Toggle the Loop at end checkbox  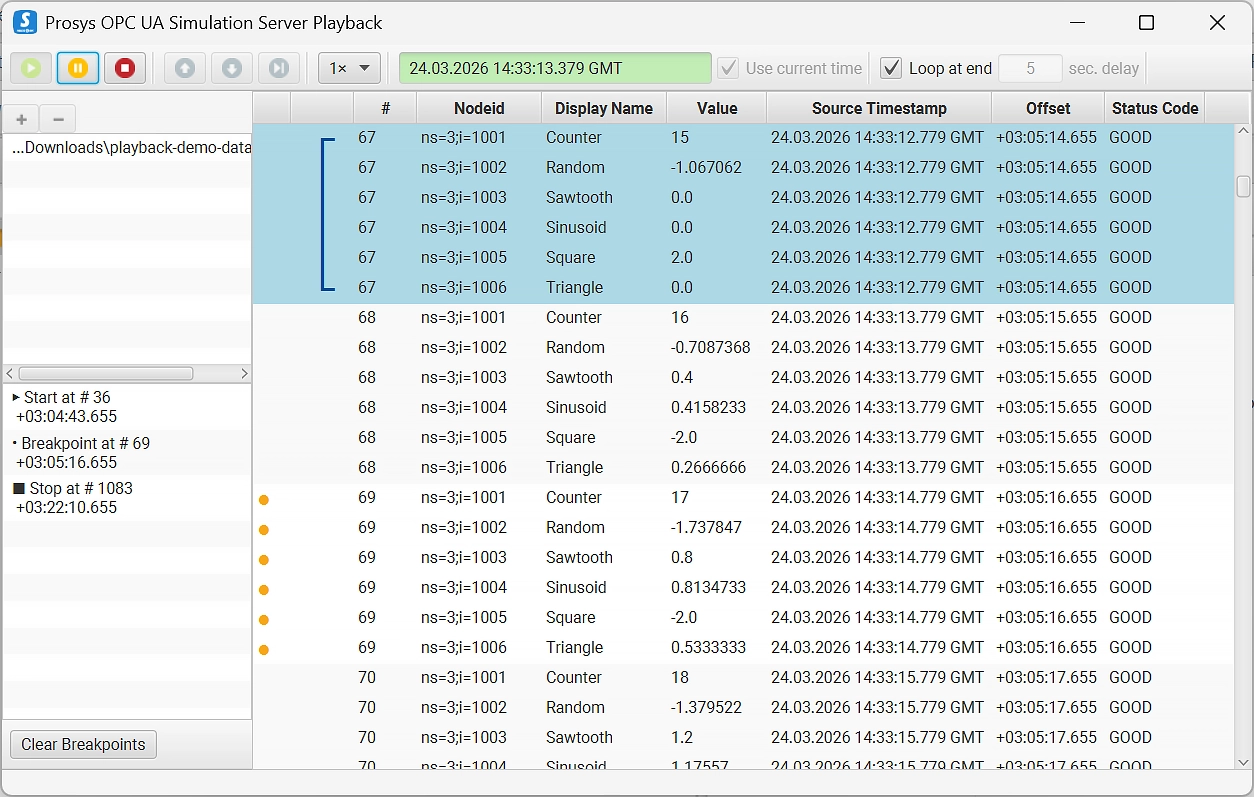(891, 68)
